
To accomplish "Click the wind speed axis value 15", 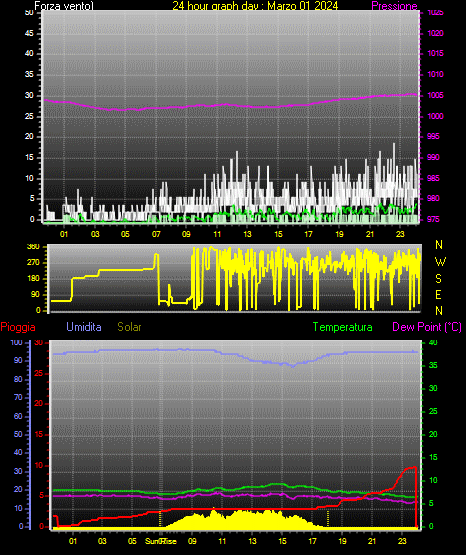I will (29, 157).
